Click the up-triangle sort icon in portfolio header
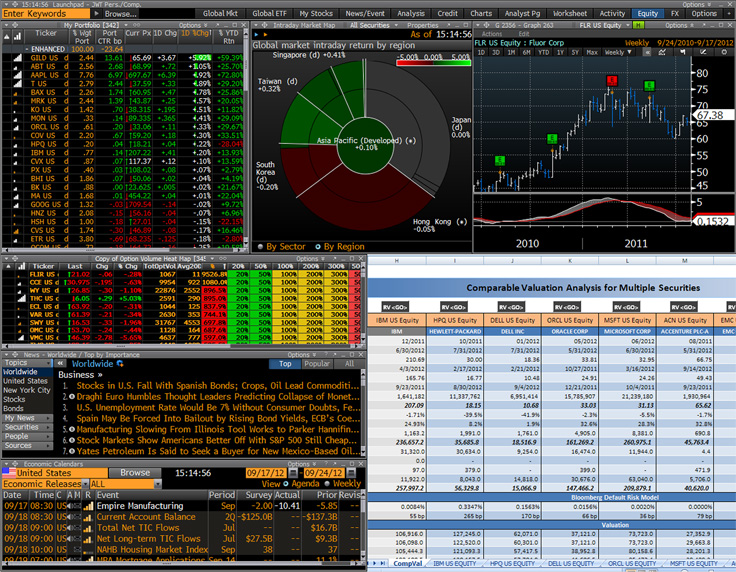The height and width of the screenshot is (572, 736). click(x=7, y=36)
